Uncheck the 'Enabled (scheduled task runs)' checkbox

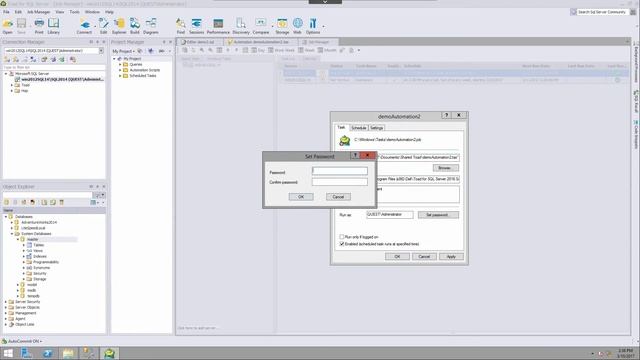click(x=342, y=244)
